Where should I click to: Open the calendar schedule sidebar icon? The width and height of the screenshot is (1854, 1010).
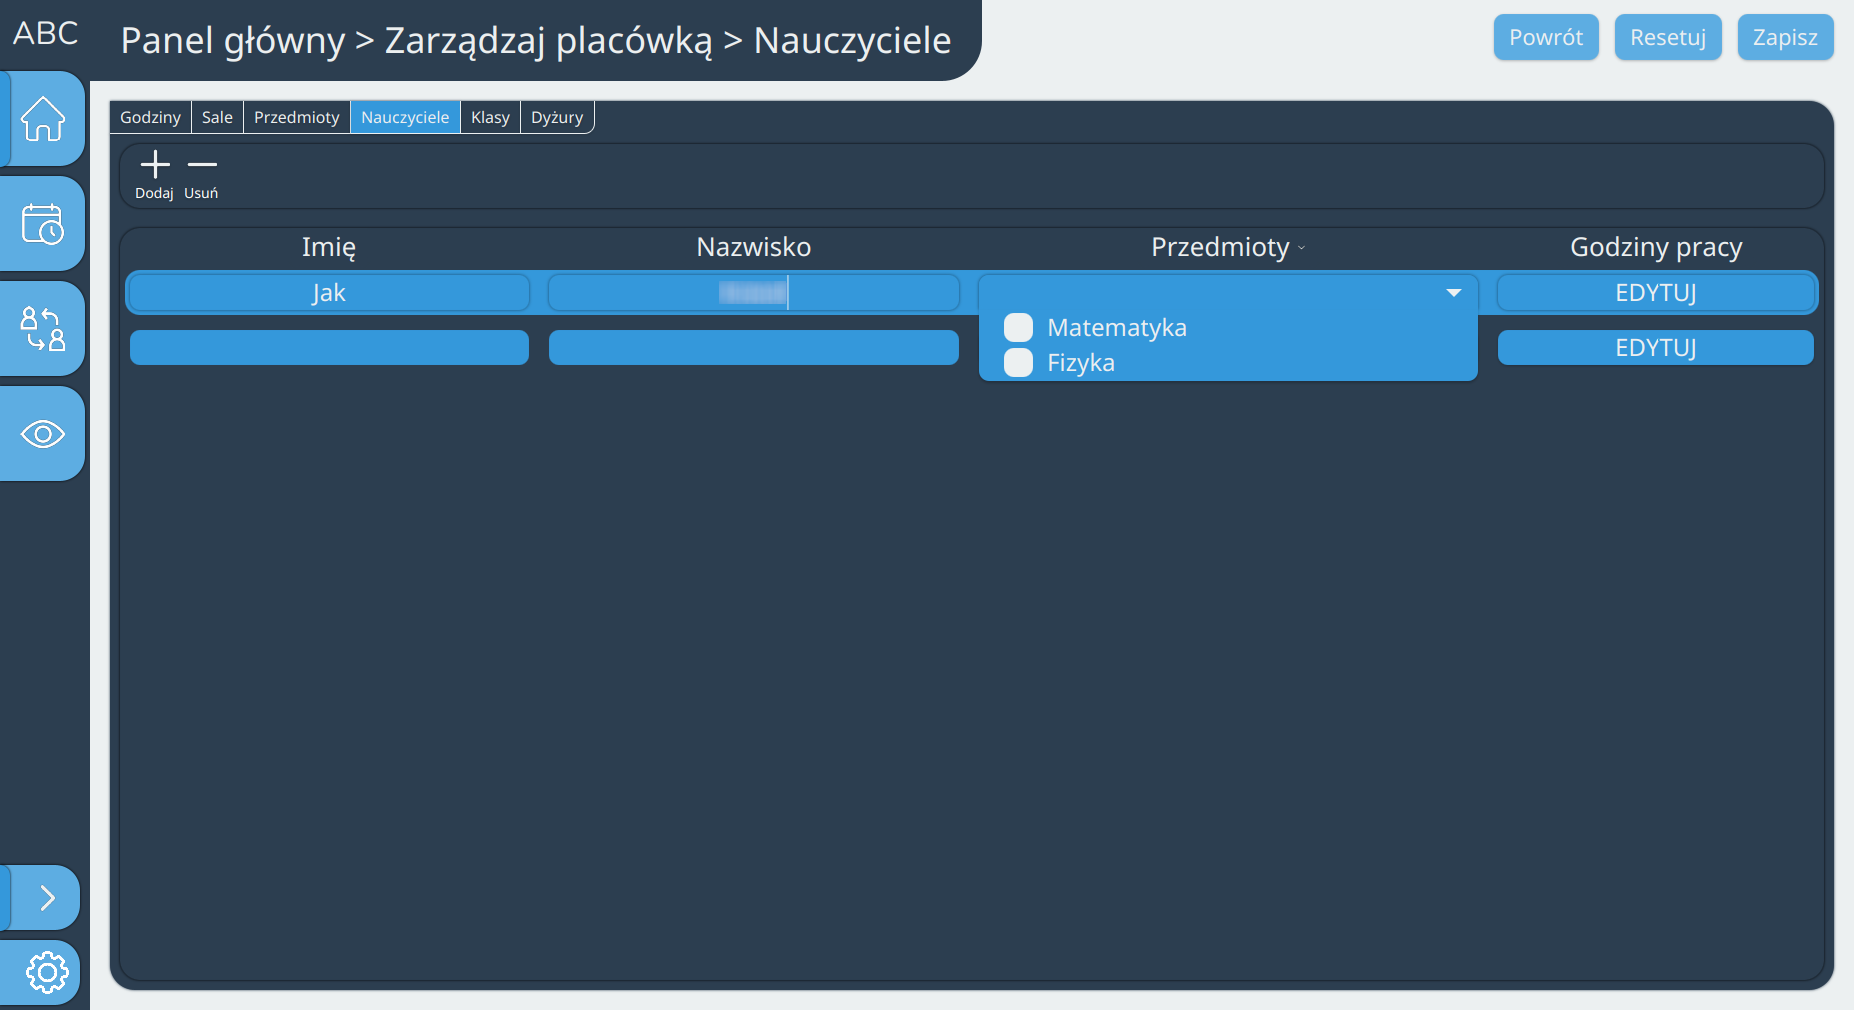[43, 224]
